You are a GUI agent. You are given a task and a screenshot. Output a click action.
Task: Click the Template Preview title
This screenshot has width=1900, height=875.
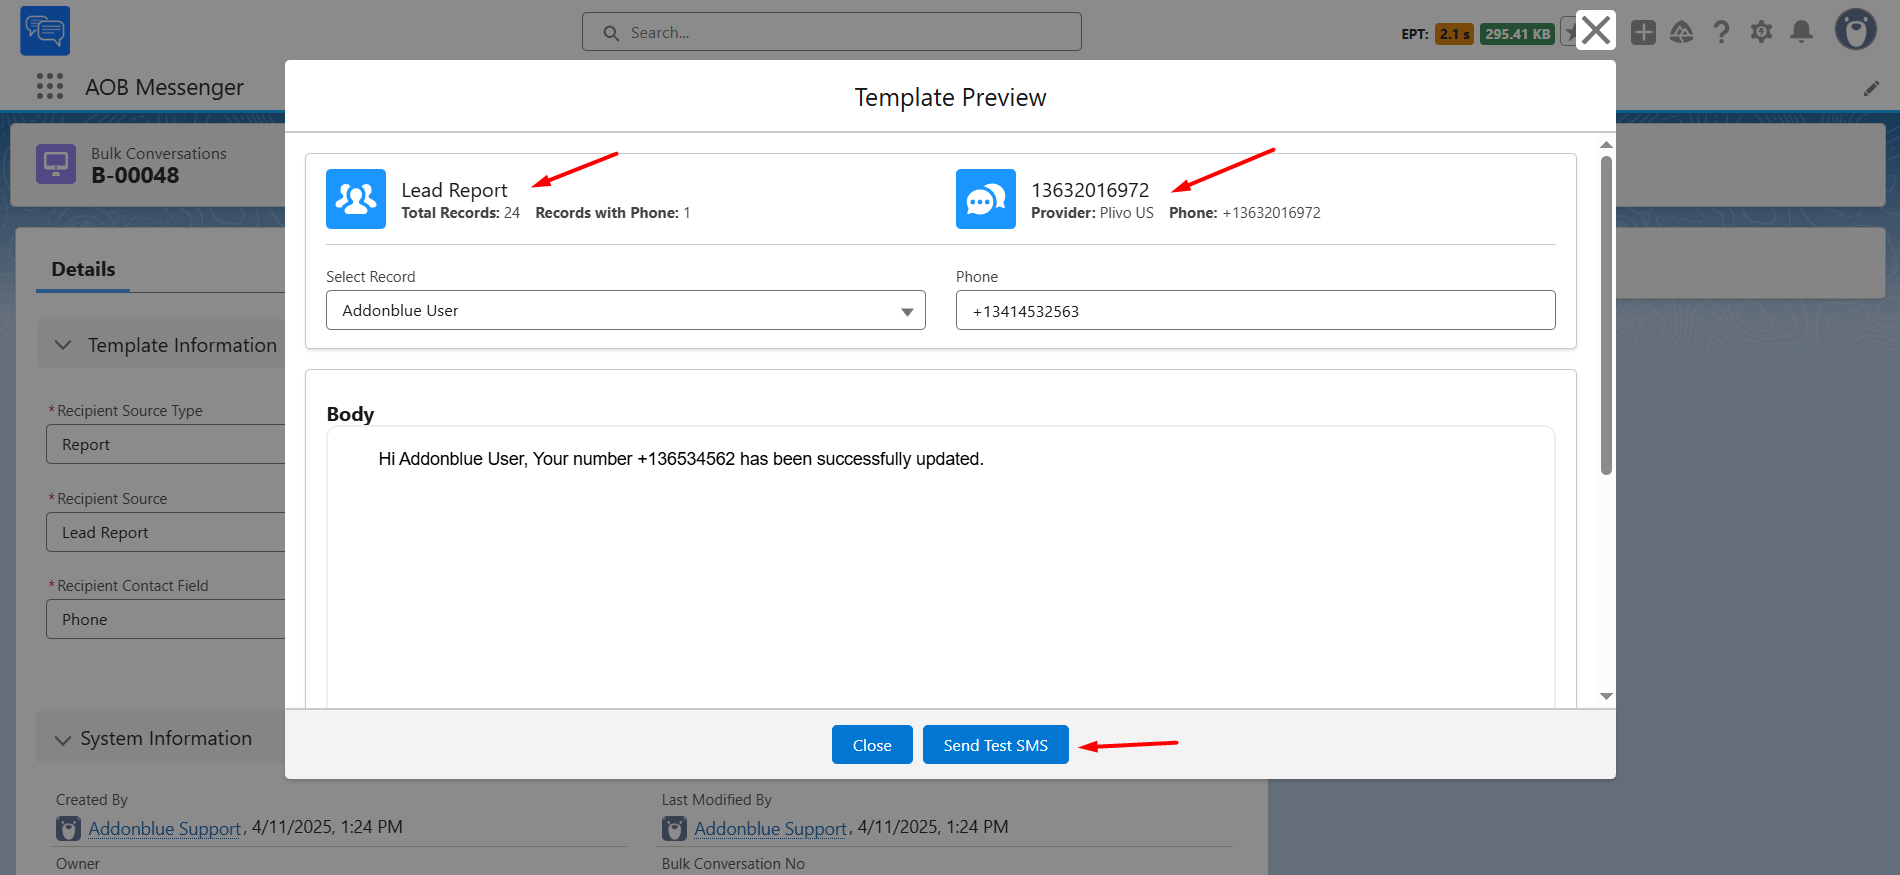pyautogui.click(x=950, y=97)
